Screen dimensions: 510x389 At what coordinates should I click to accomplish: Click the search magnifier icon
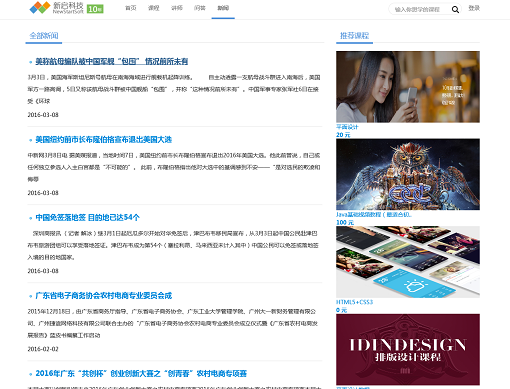pyautogui.click(x=455, y=10)
